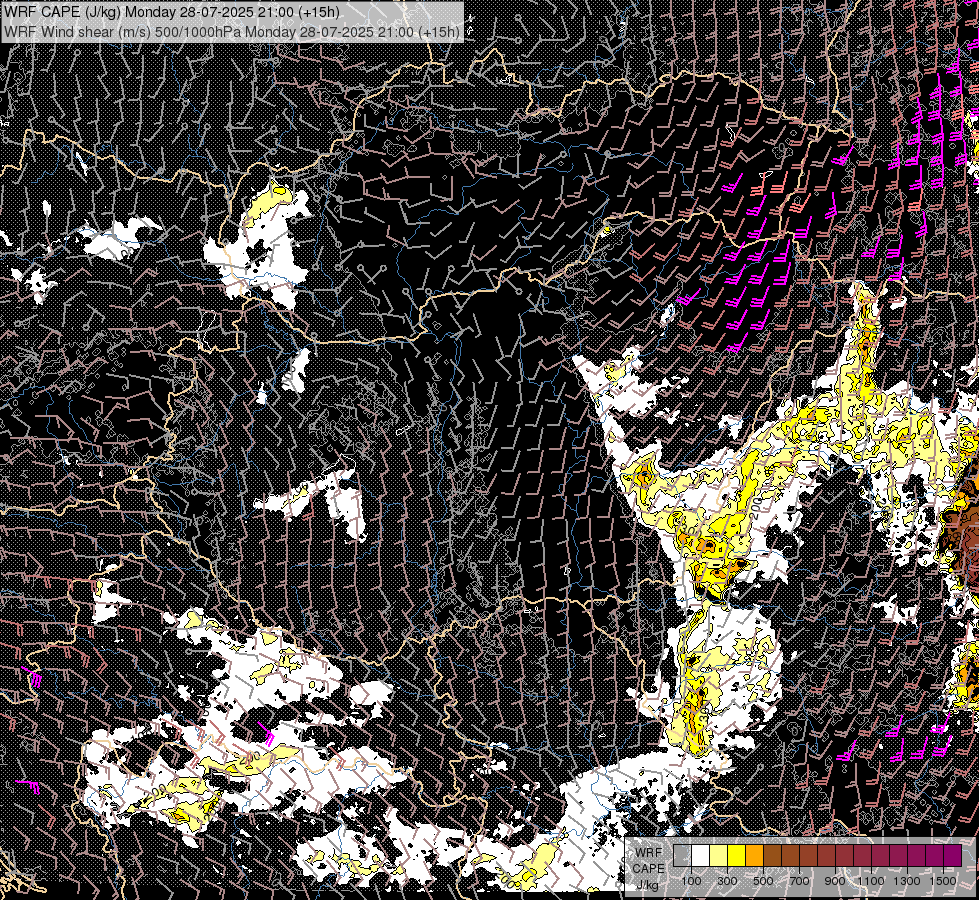Click the bright yellow 300 J/kg legend swatch
The height and width of the screenshot is (900, 979).
pyautogui.click(x=737, y=856)
